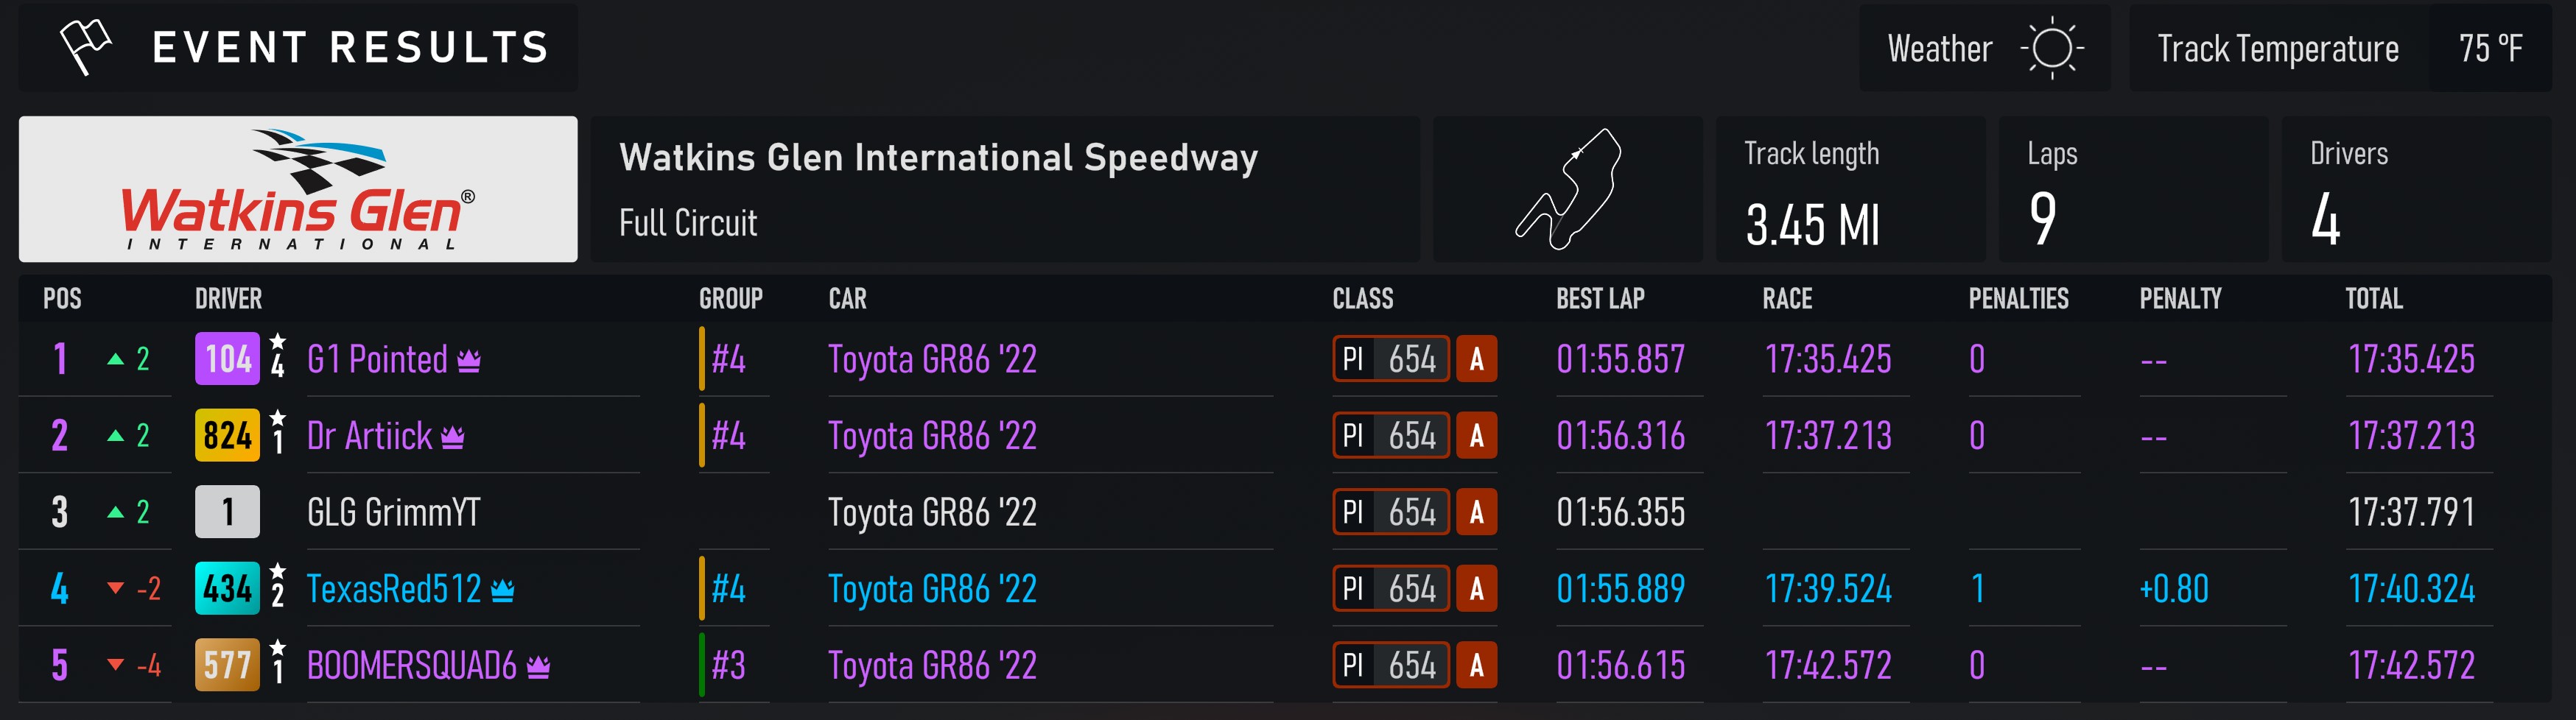
Task: Click the crown icon beside TexasRed512
Action: pos(503,590)
